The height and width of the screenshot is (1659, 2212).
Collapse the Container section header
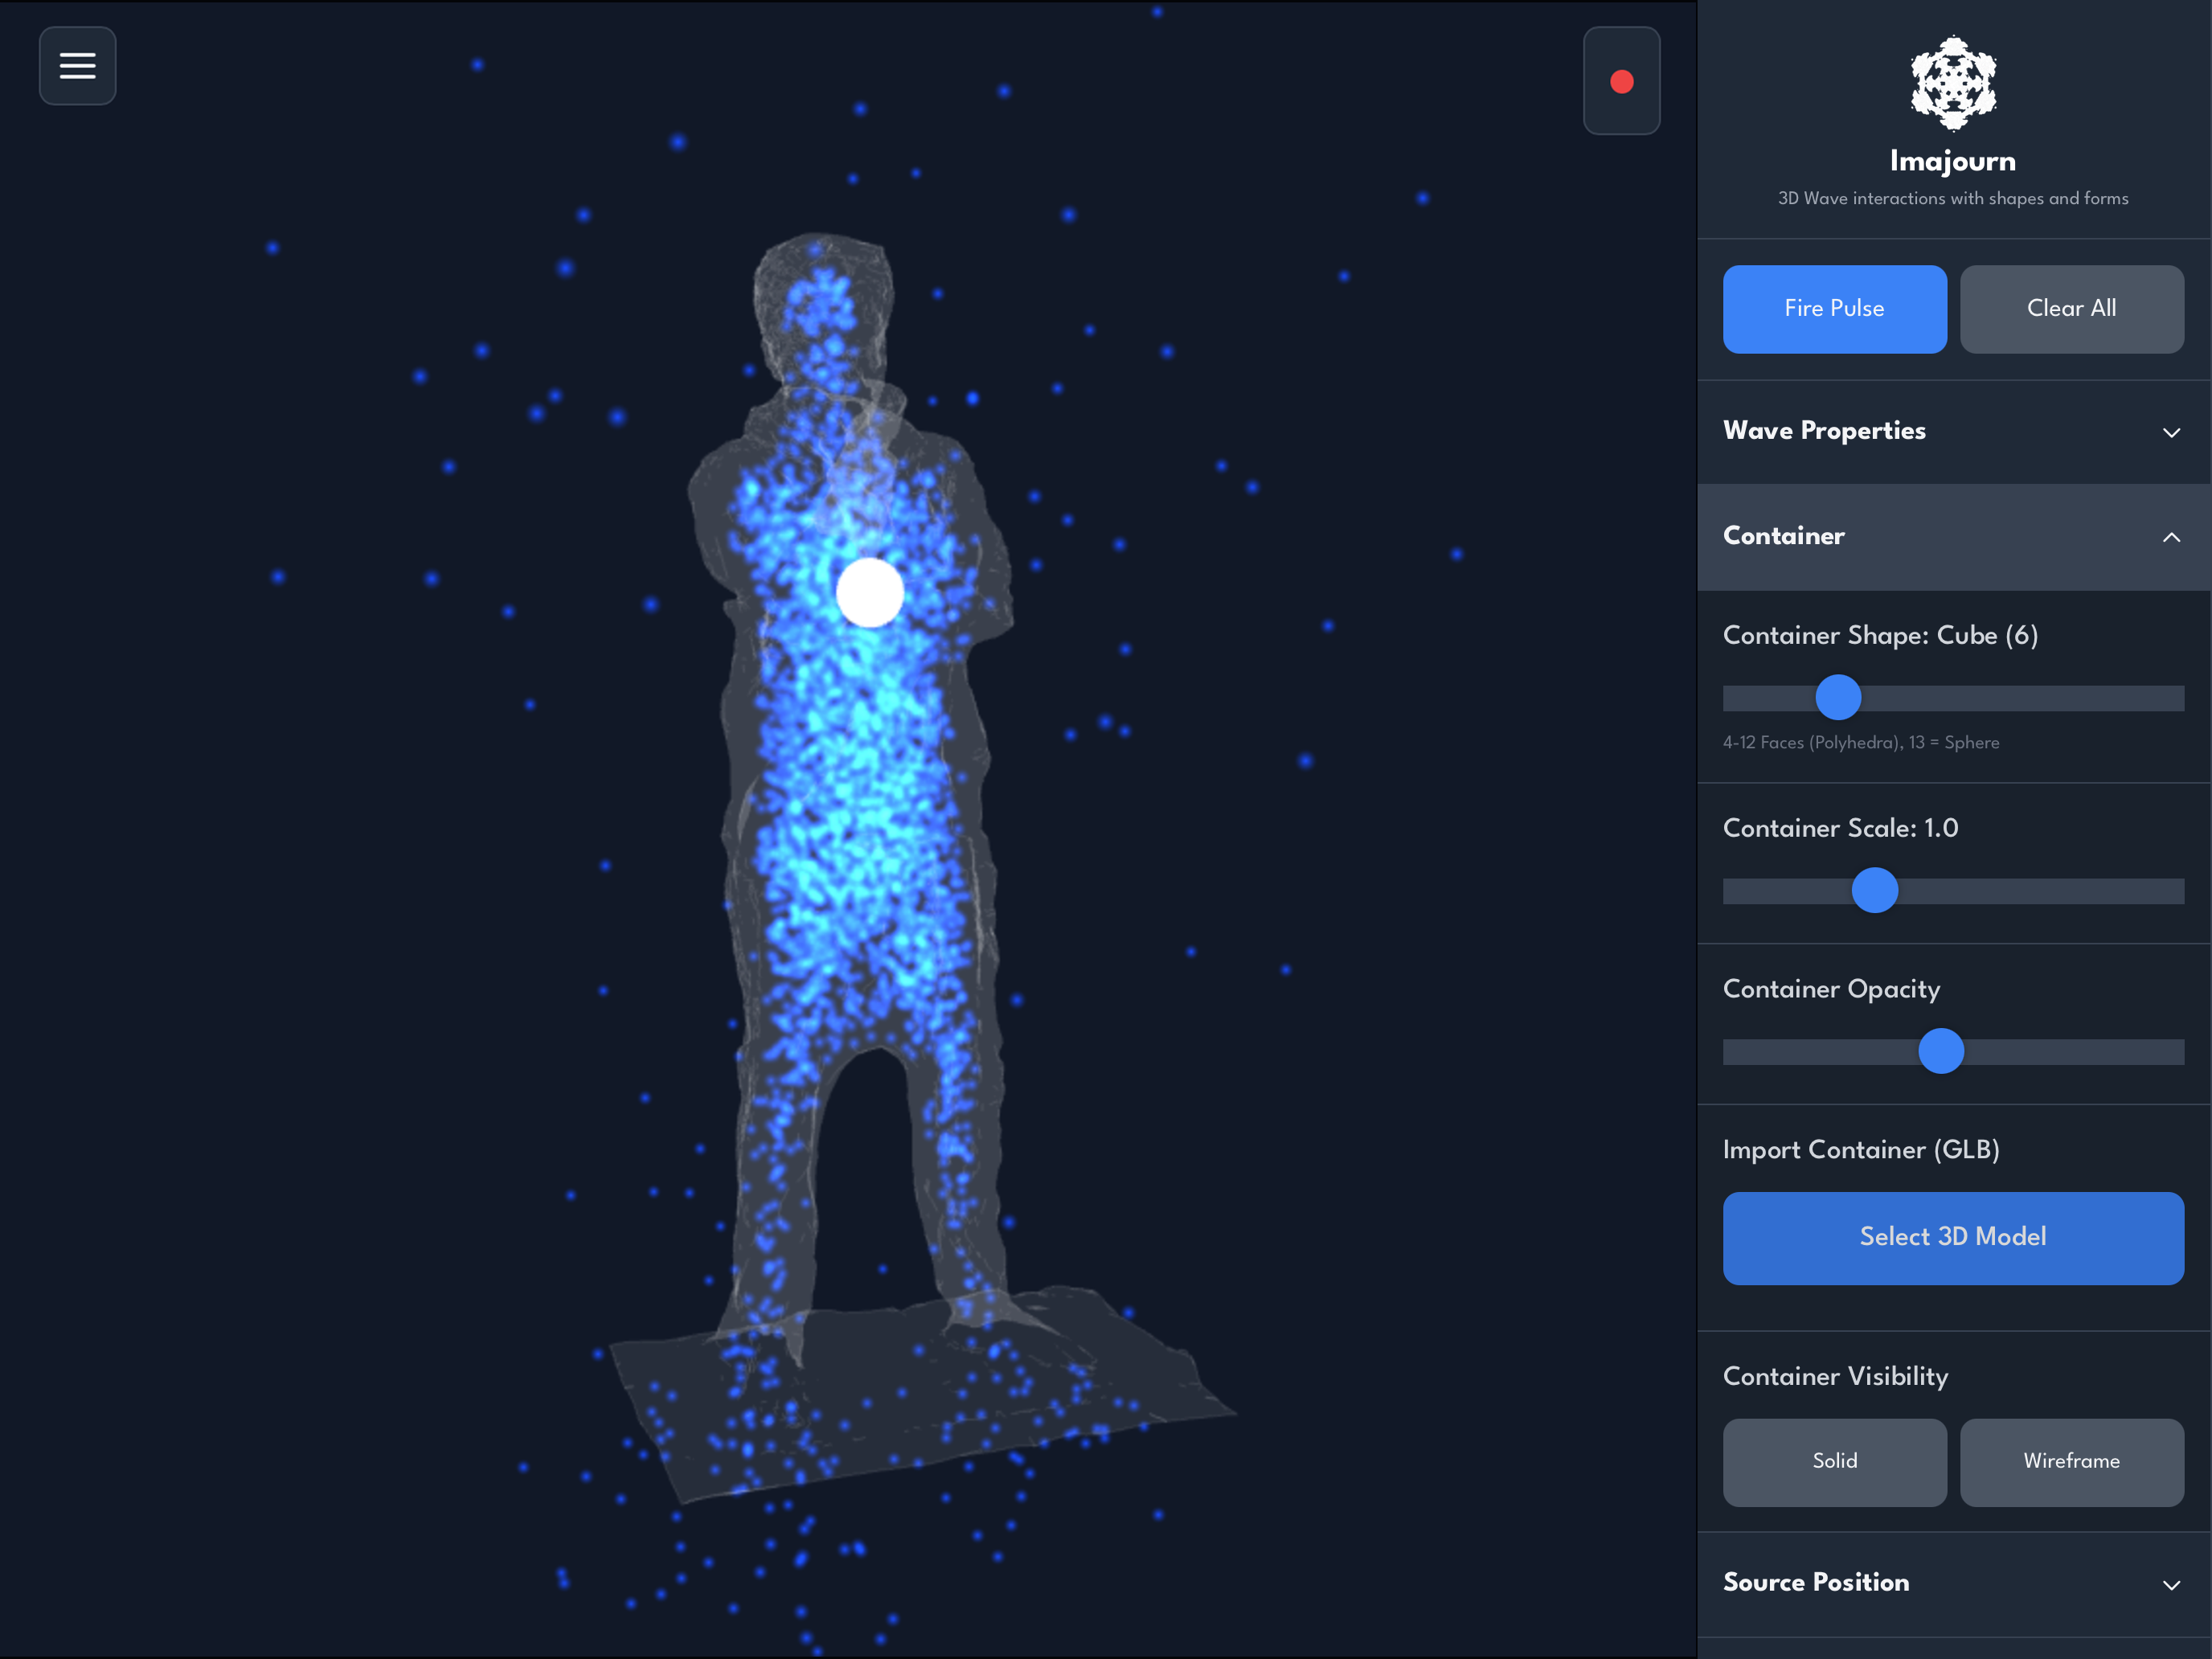click(x=1784, y=536)
